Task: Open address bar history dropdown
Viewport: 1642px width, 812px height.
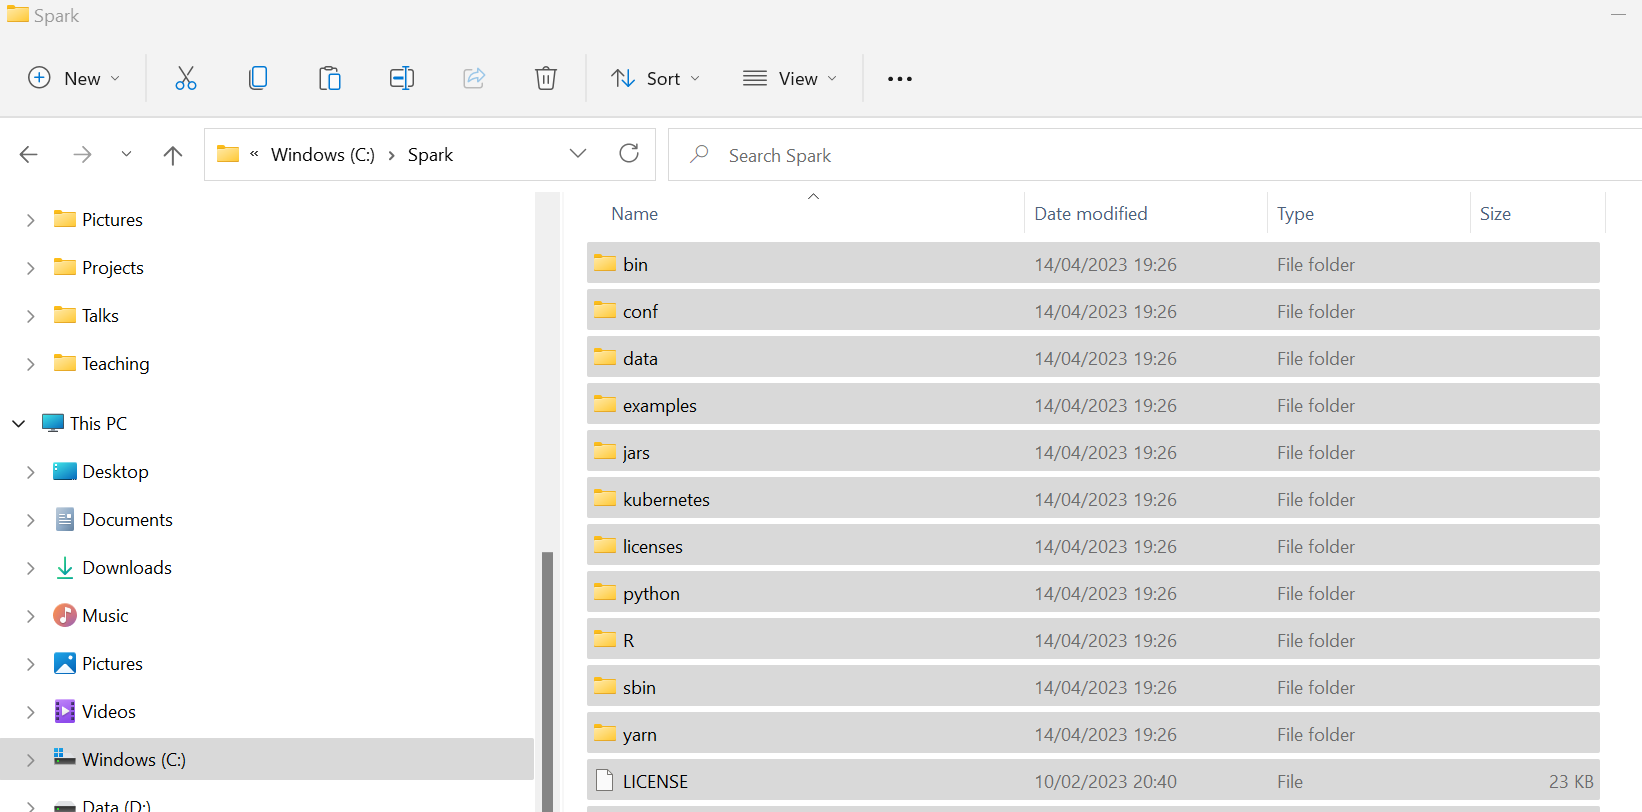Action: pos(578,153)
